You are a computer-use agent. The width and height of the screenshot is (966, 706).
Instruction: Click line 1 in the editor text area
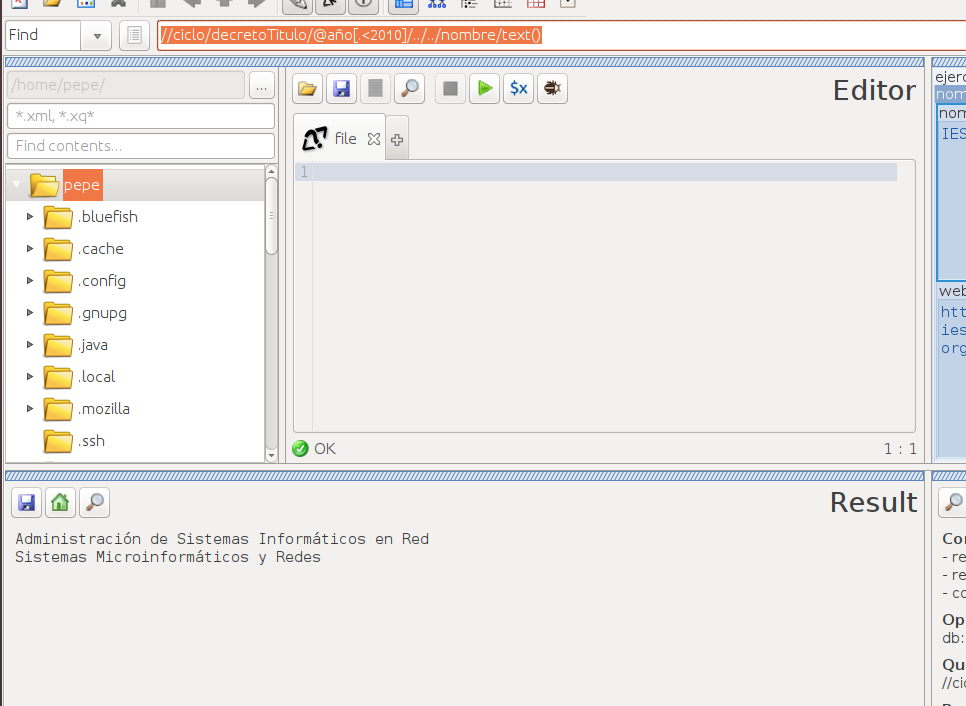pyautogui.click(x=604, y=172)
